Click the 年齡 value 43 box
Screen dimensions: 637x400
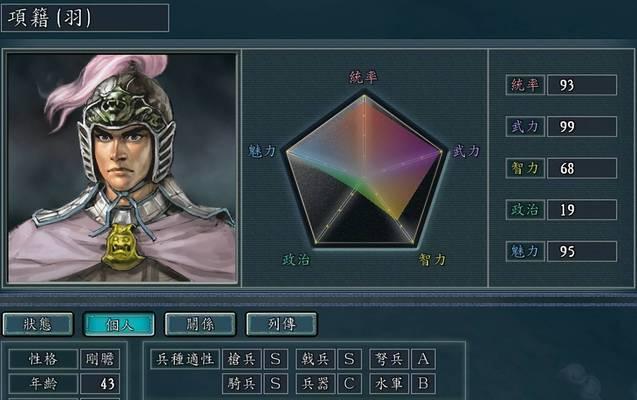point(100,383)
